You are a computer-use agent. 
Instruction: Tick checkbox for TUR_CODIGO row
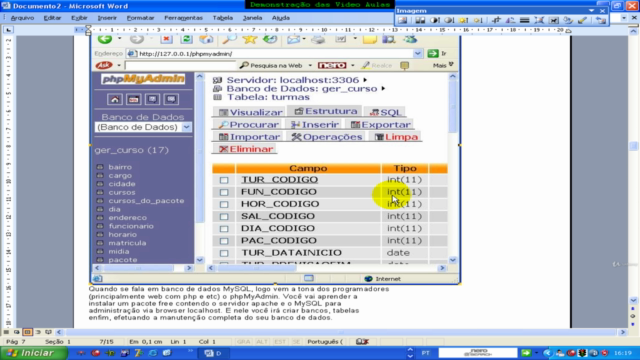click(x=224, y=180)
